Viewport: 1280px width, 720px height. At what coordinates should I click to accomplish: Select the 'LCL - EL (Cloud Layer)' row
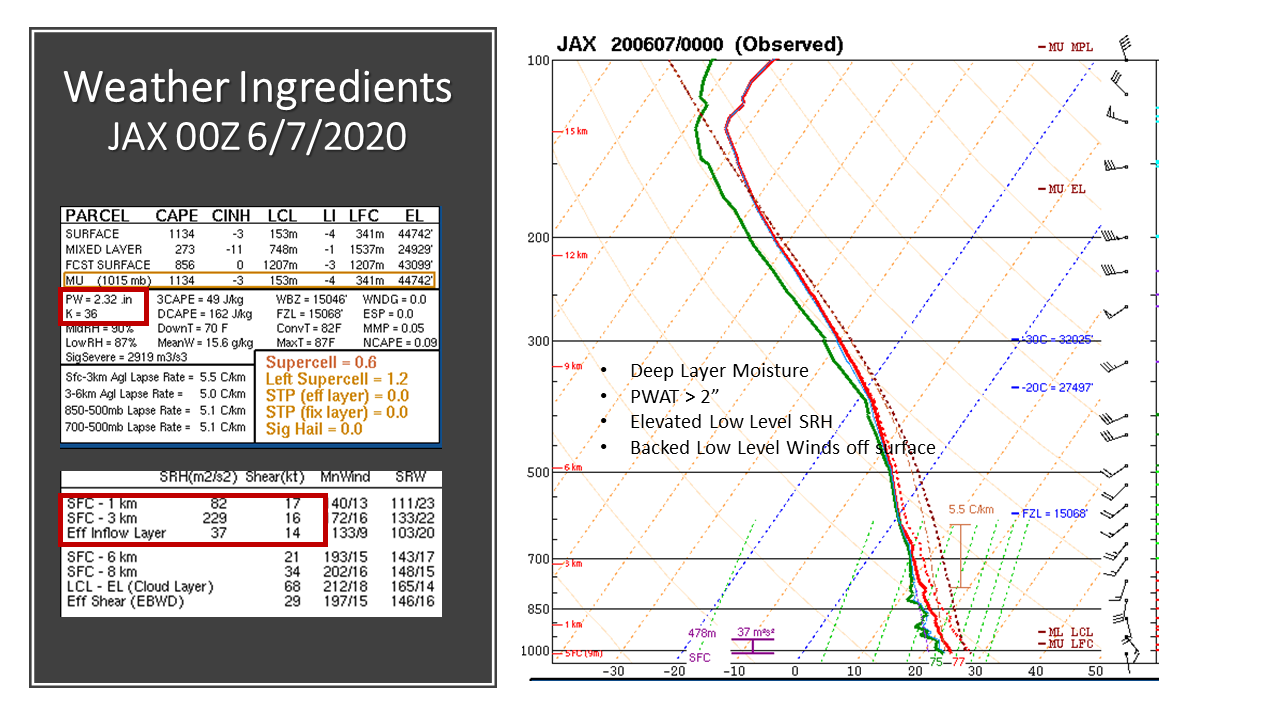250,586
